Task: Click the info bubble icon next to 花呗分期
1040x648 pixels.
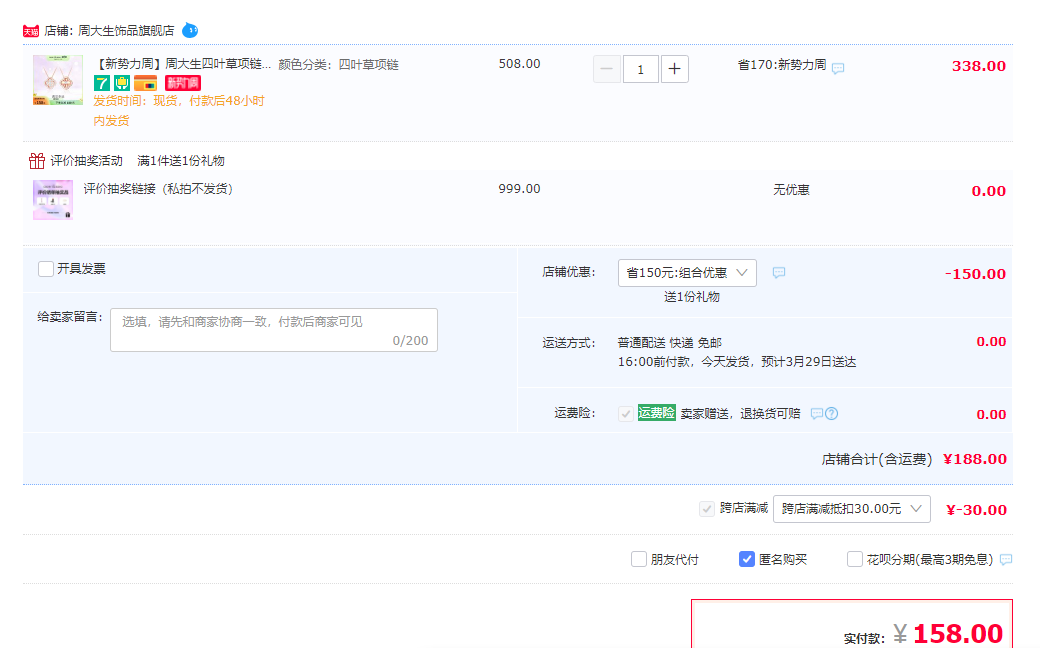Action: [x=1006, y=560]
